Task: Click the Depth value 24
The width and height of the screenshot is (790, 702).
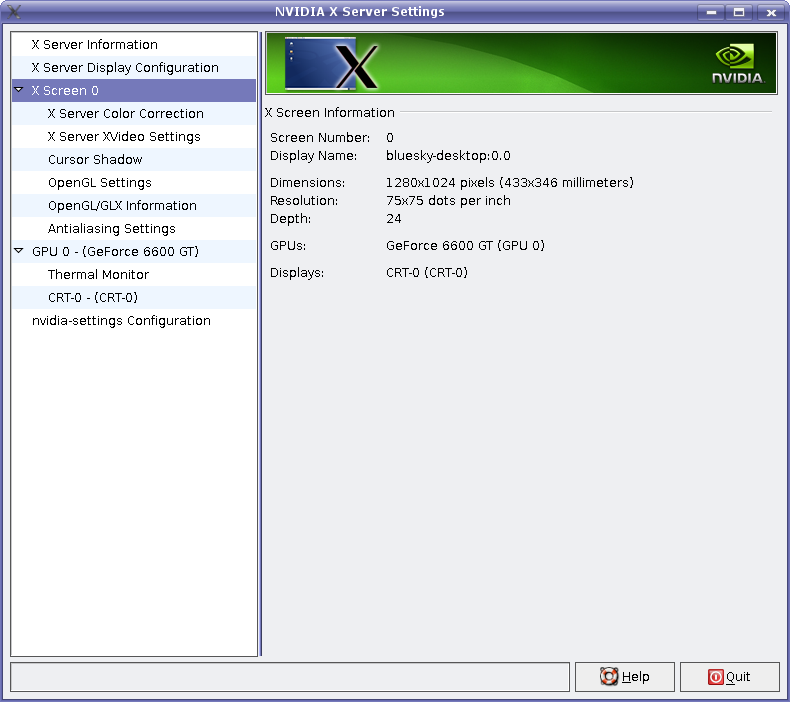Action: (393, 219)
